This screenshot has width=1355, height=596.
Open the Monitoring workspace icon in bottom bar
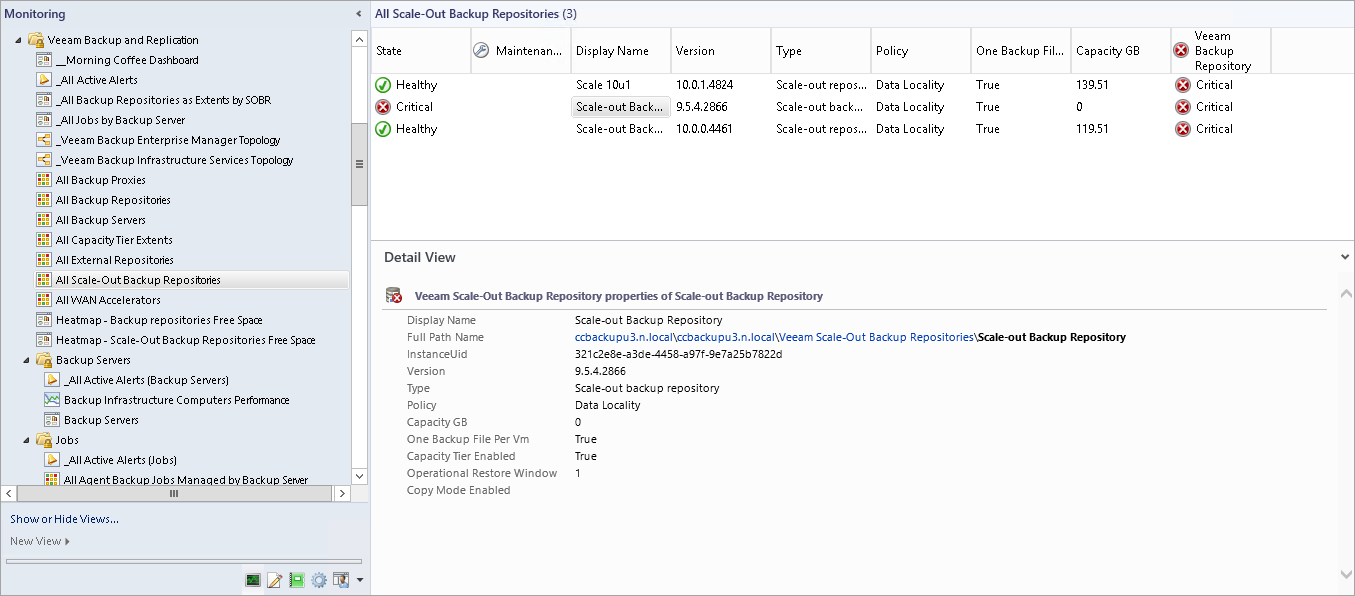click(254, 580)
